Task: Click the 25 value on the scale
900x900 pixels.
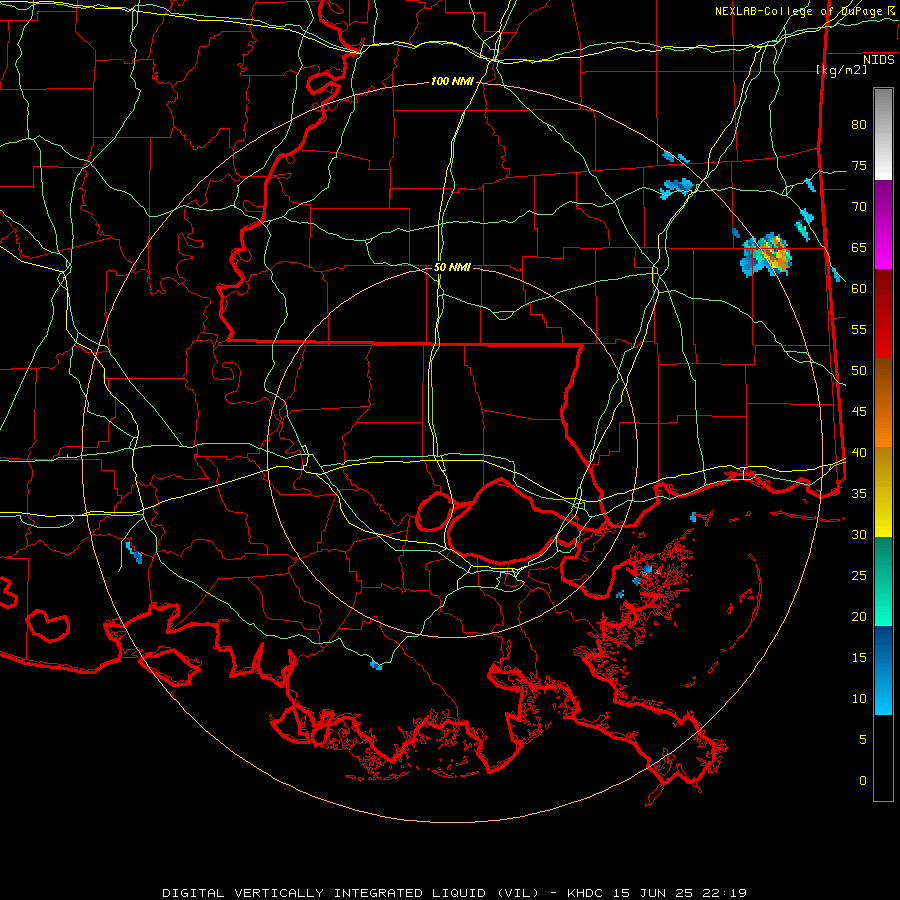Action: 859,576
